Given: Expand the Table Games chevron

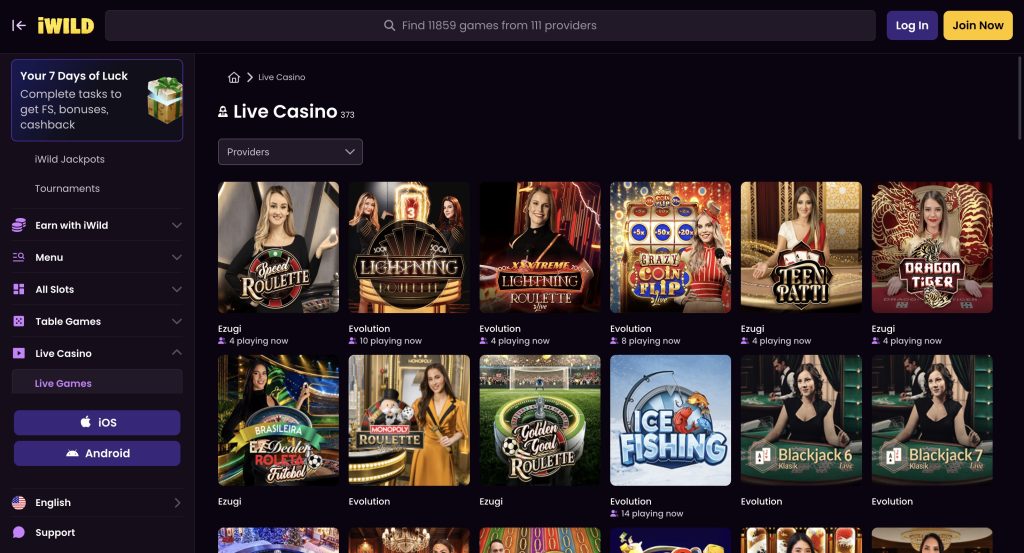Looking at the screenshot, I should coord(176,321).
